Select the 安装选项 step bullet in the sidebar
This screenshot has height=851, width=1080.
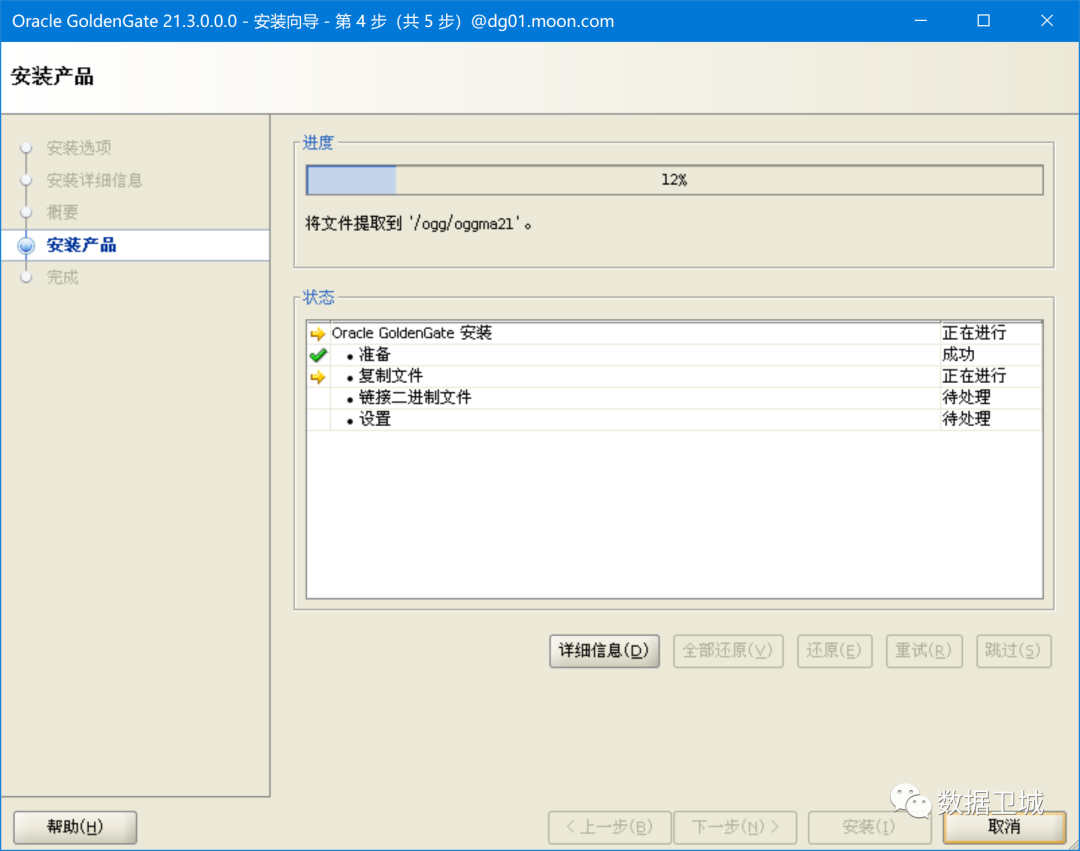(x=26, y=147)
